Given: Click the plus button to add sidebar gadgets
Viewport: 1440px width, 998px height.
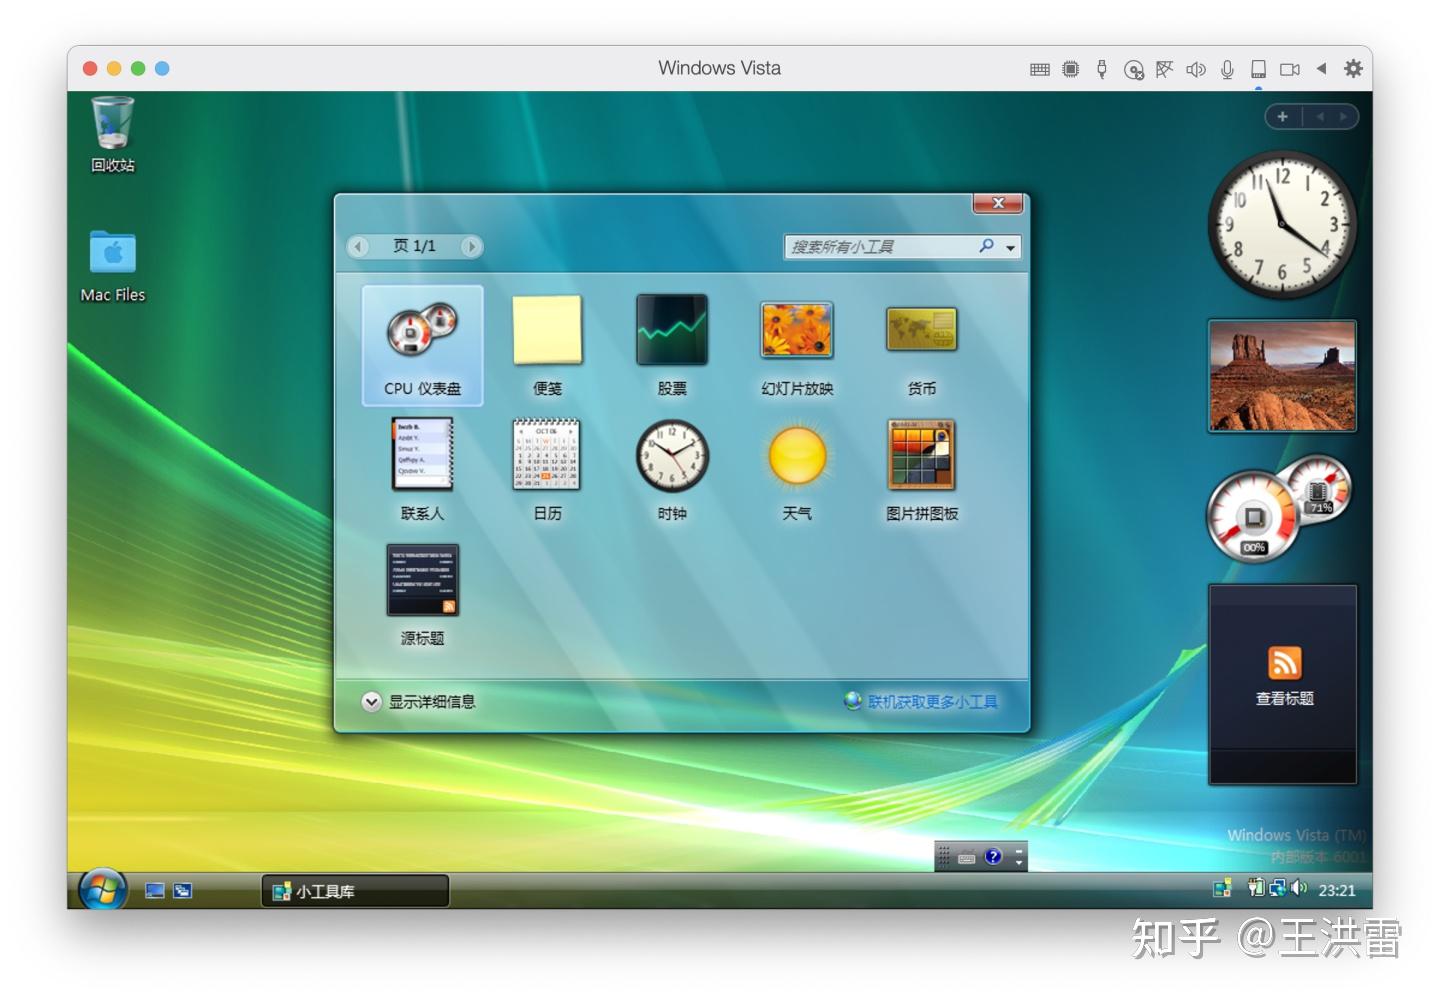Looking at the screenshot, I should click(1282, 116).
